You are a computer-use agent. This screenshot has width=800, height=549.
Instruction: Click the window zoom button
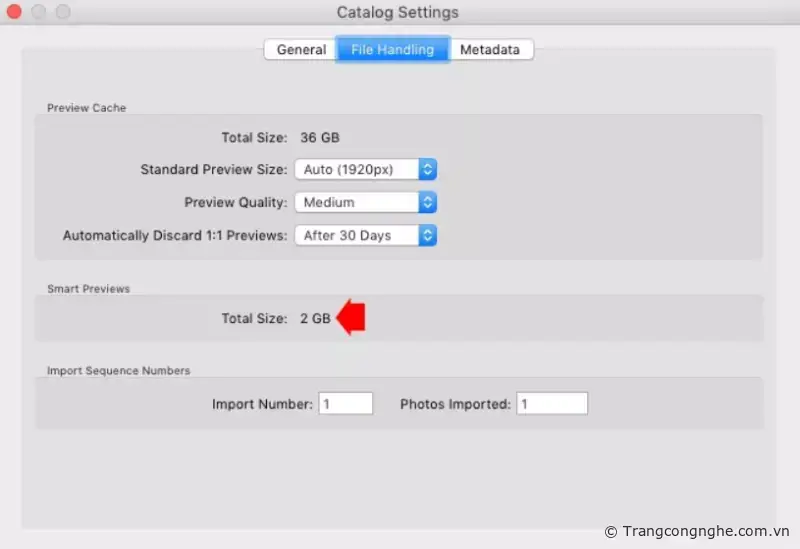[63, 13]
